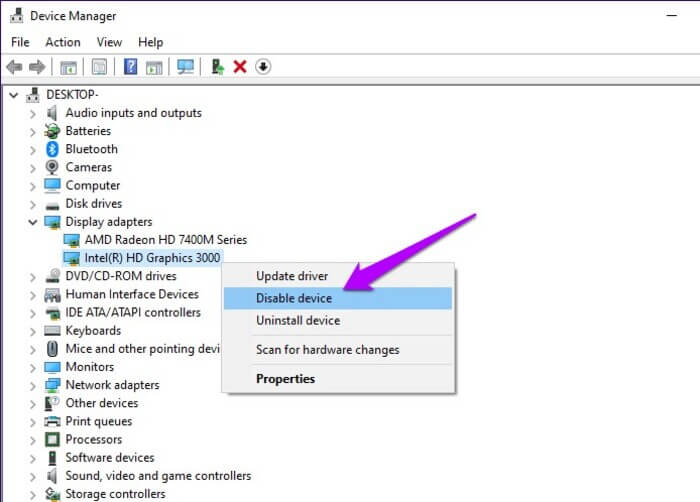Click the Action Pane toolbar icon

(154, 67)
